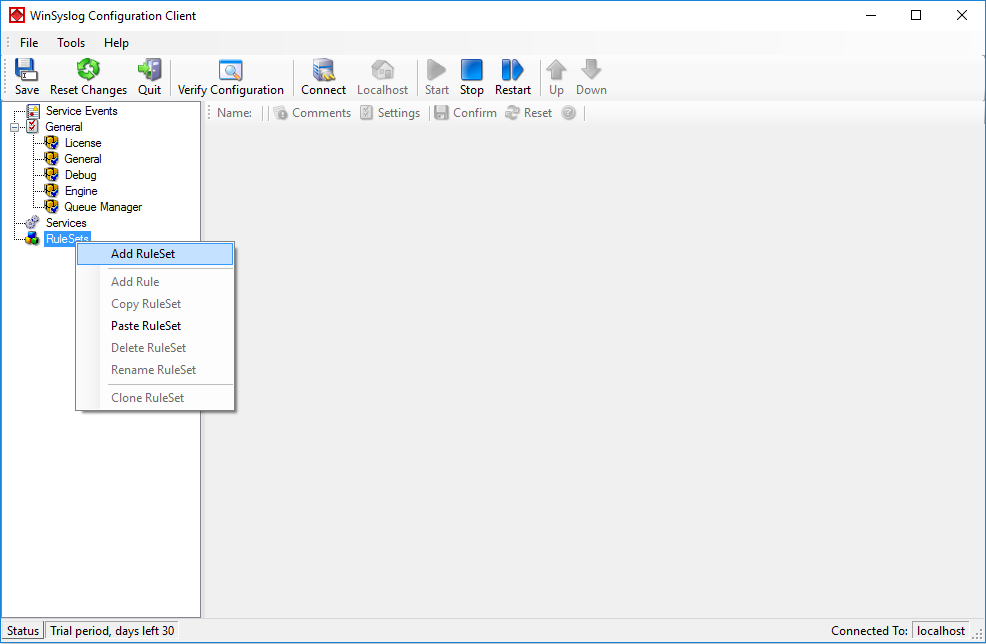Open the Help menu

coord(116,43)
